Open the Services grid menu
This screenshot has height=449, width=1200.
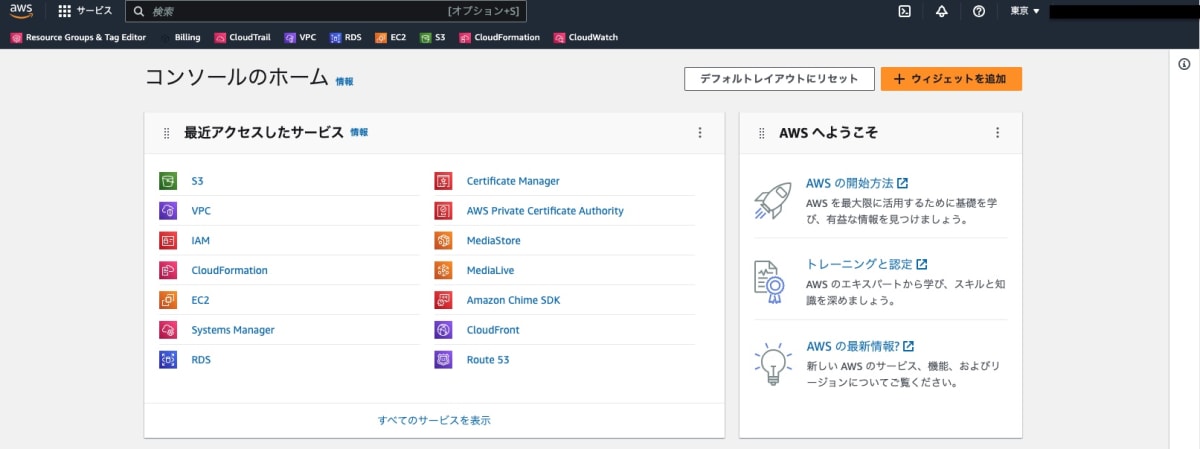coord(85,11)
